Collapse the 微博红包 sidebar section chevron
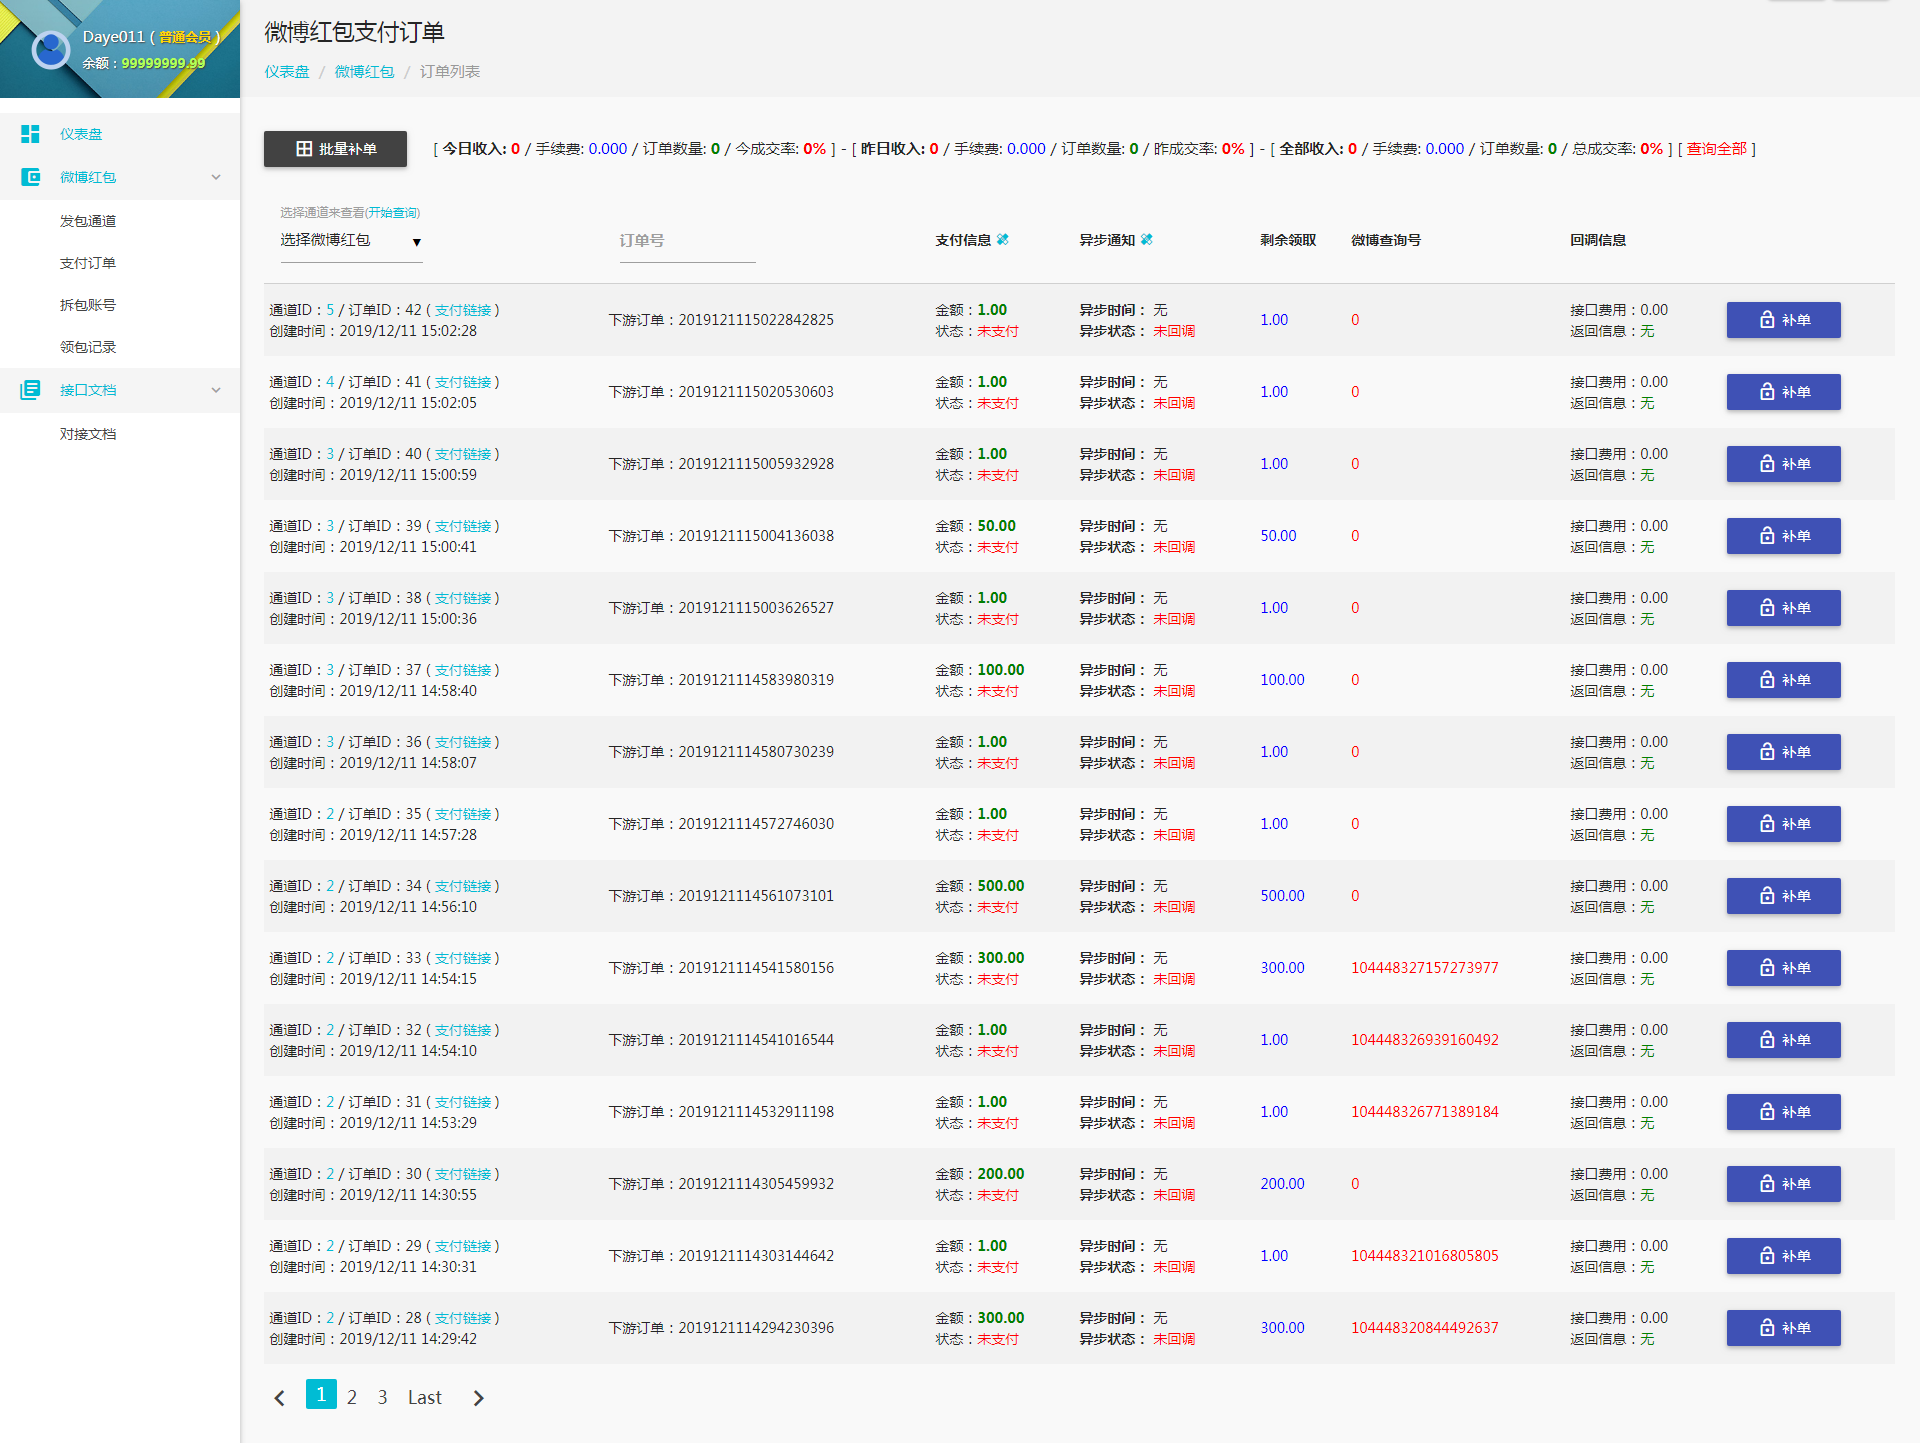Screen dimensions: 1920x1443 216,177
